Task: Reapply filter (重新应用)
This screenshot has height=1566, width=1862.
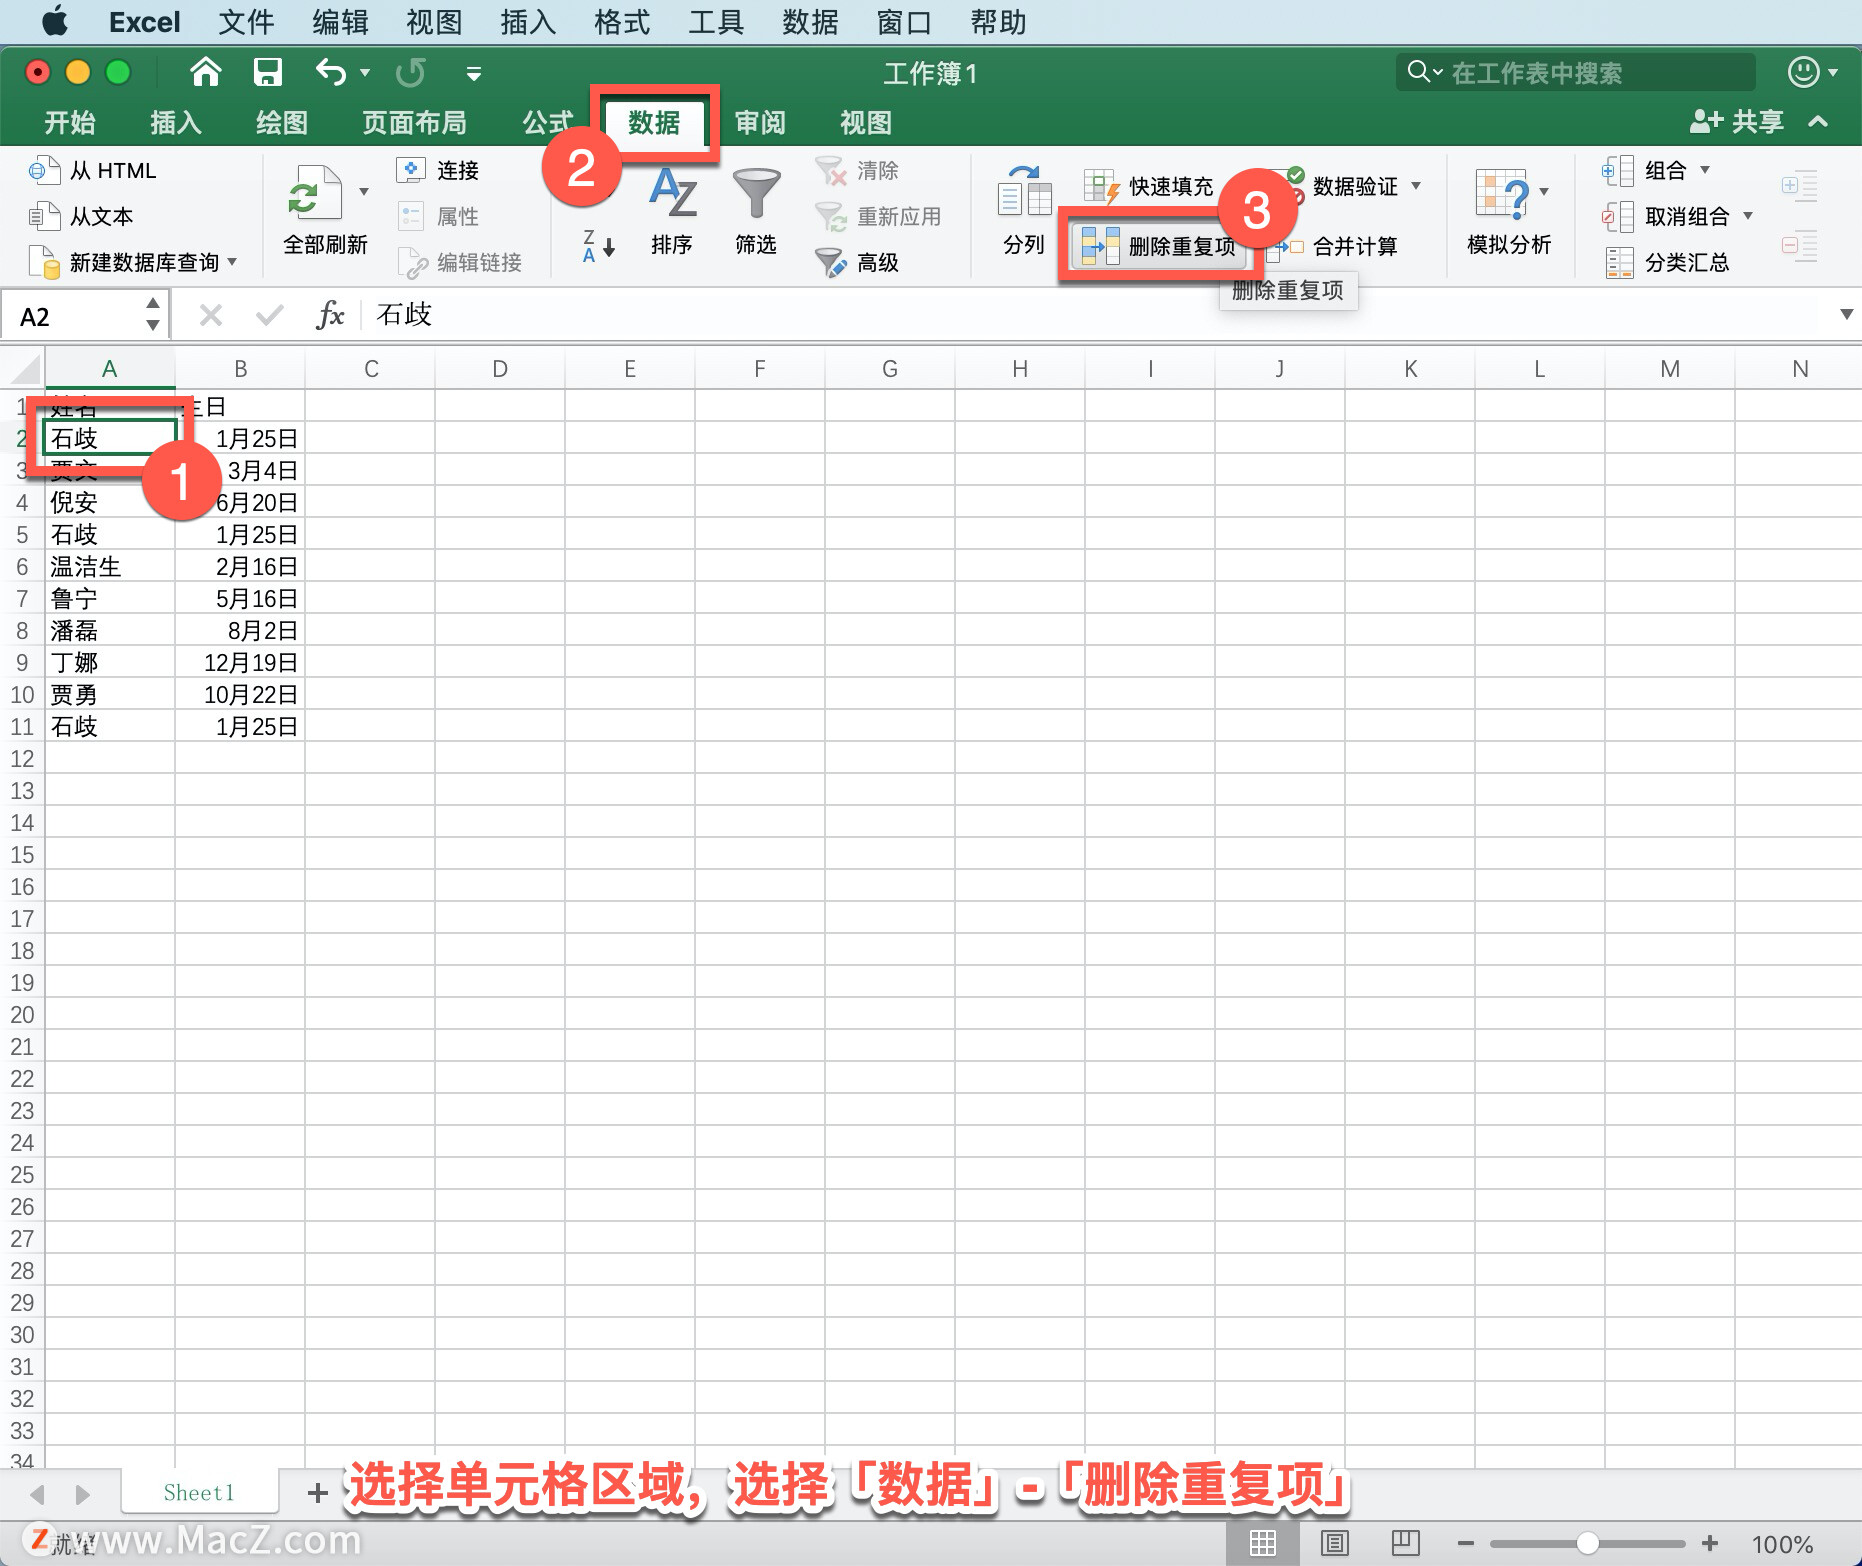Action: 878,216
